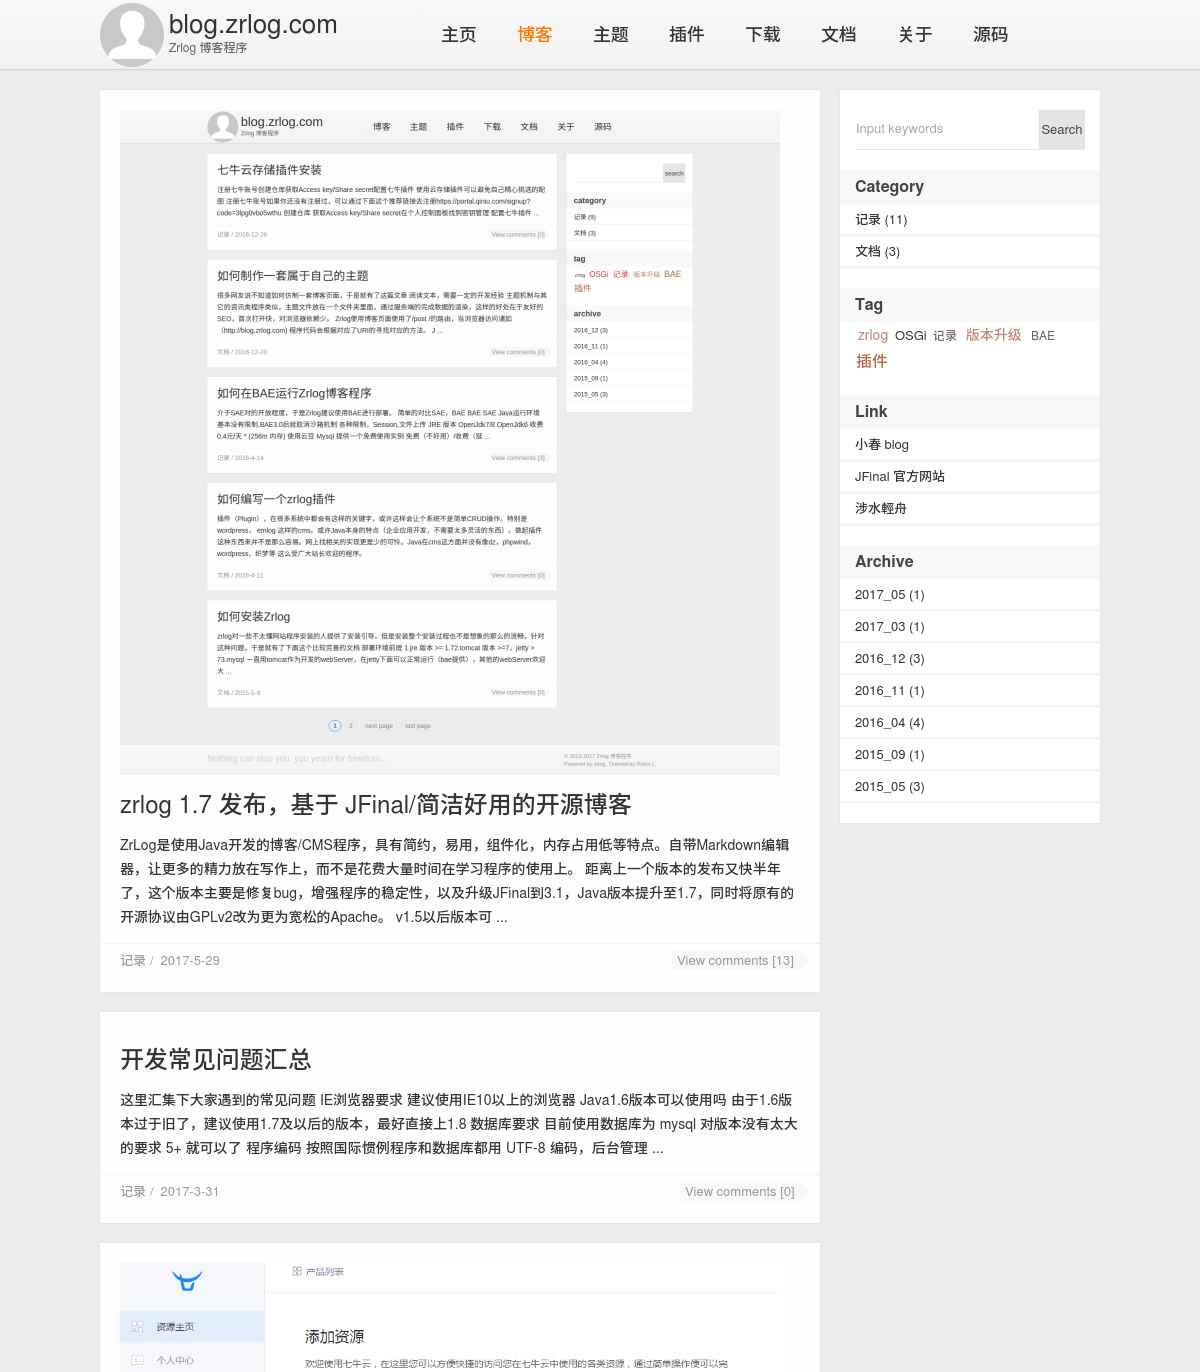This screenshot has width=1200, height=1372.
Task: Click the 七牛云 添加资源 screenshot thumbnail
Action: (450, 1317)
